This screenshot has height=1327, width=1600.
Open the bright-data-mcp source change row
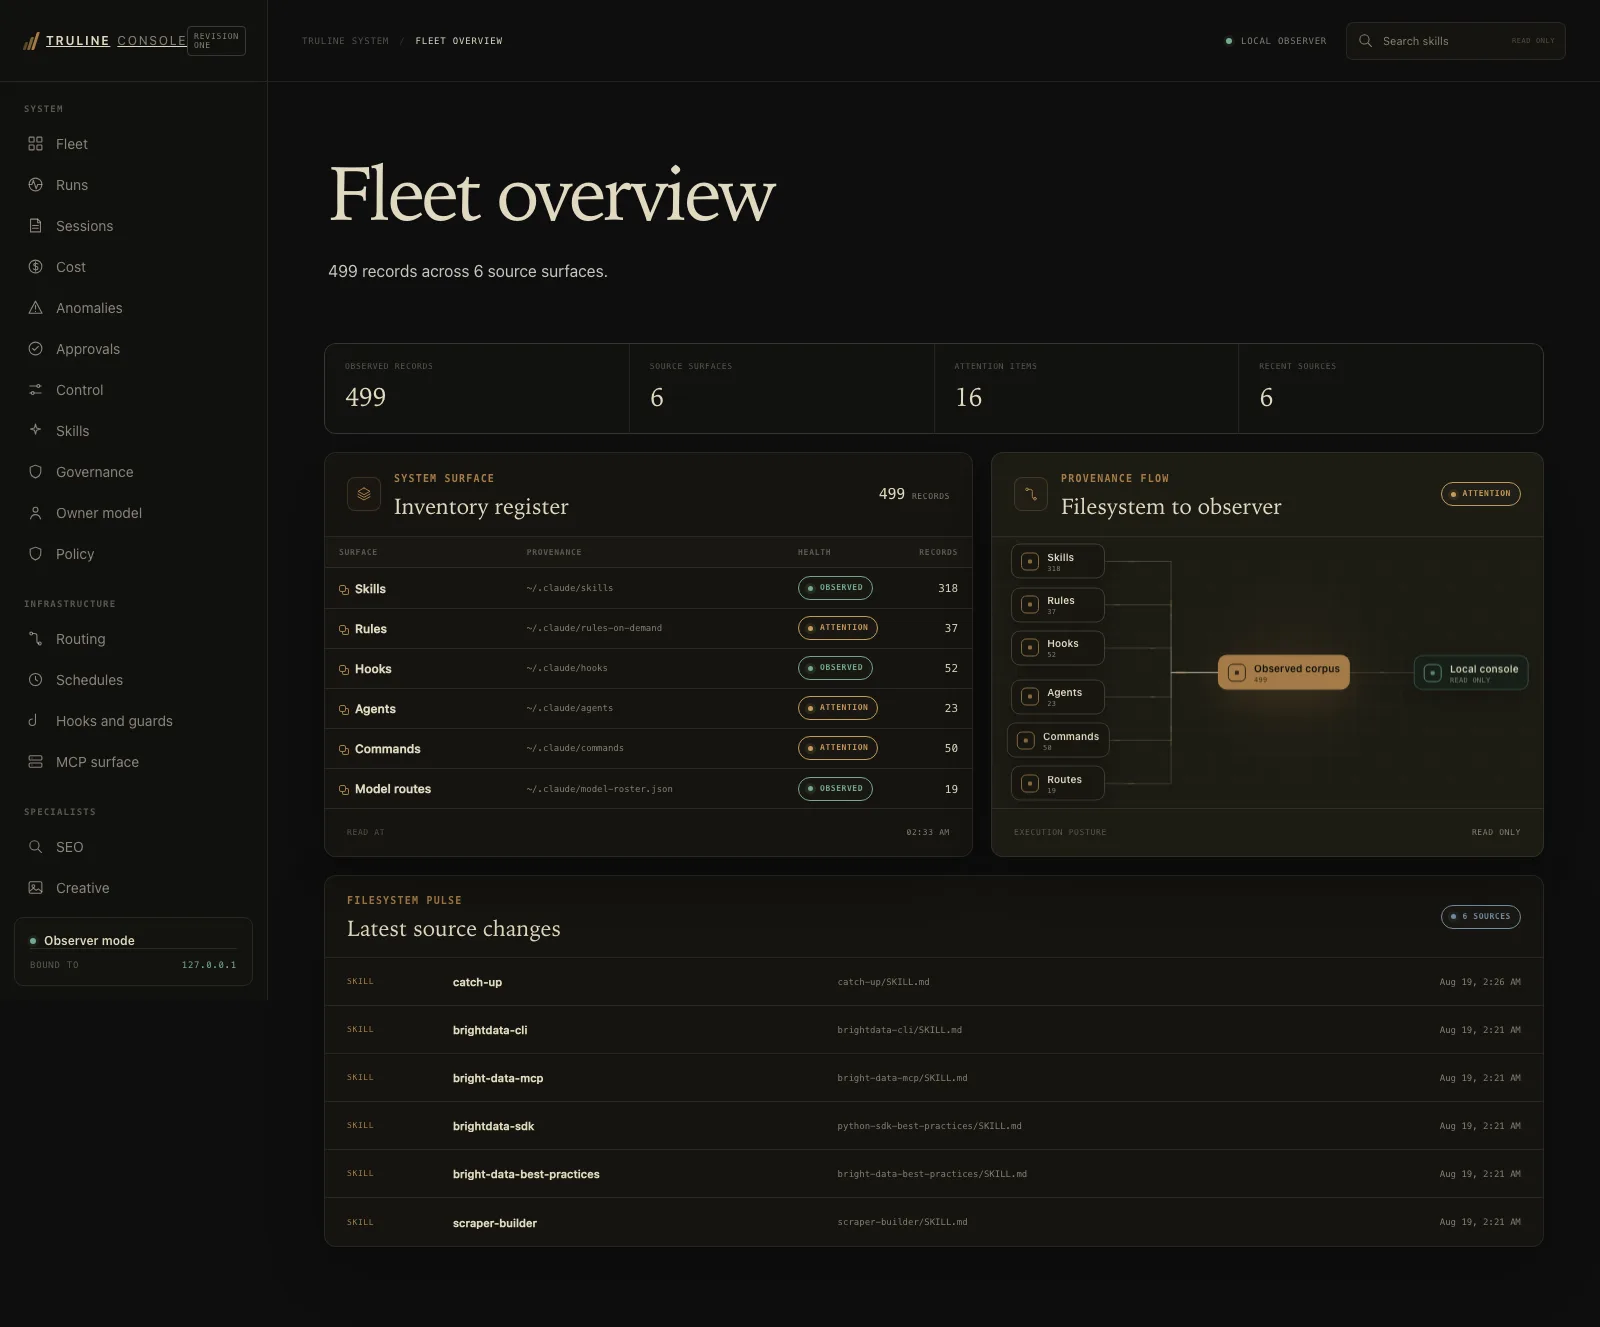coord(934,1078)
